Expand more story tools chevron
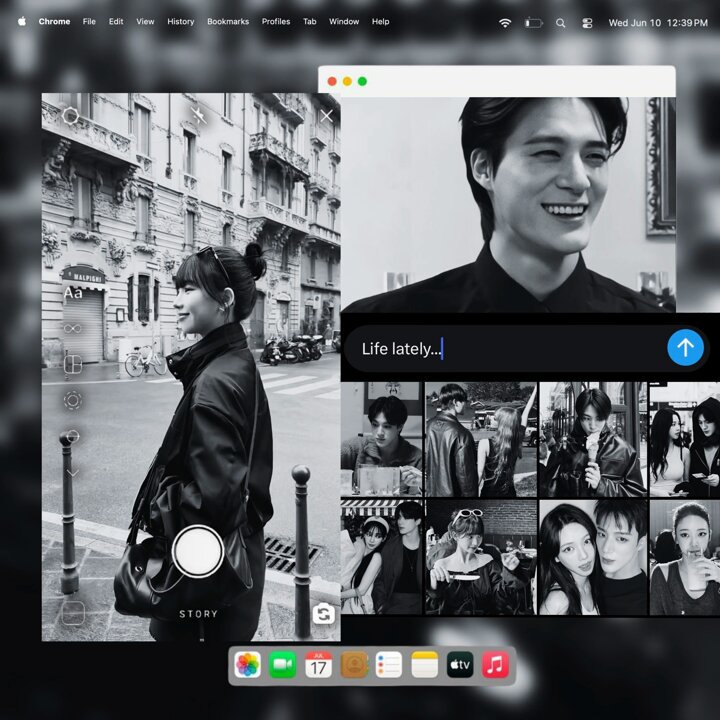 click(x=73, y=473)
